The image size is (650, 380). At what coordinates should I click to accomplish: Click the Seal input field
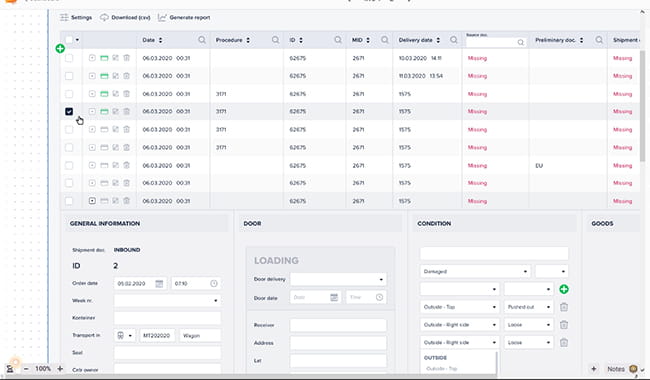(167, 353)
